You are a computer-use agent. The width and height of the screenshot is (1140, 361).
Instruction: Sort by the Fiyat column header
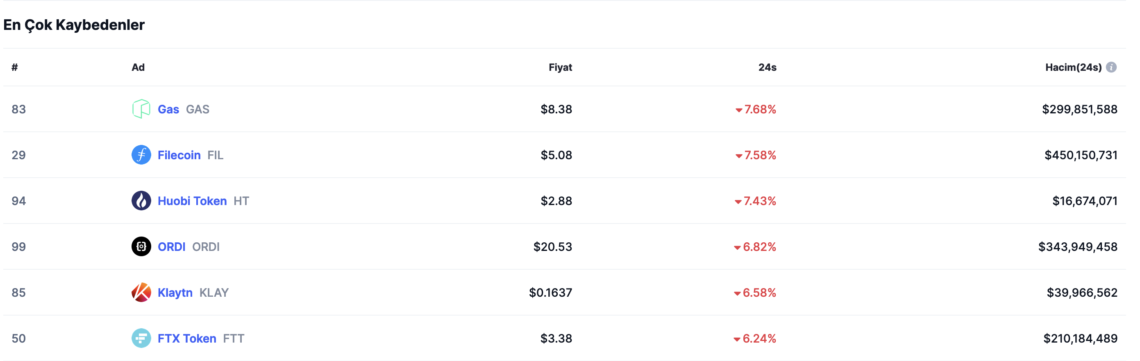[560, 67]
